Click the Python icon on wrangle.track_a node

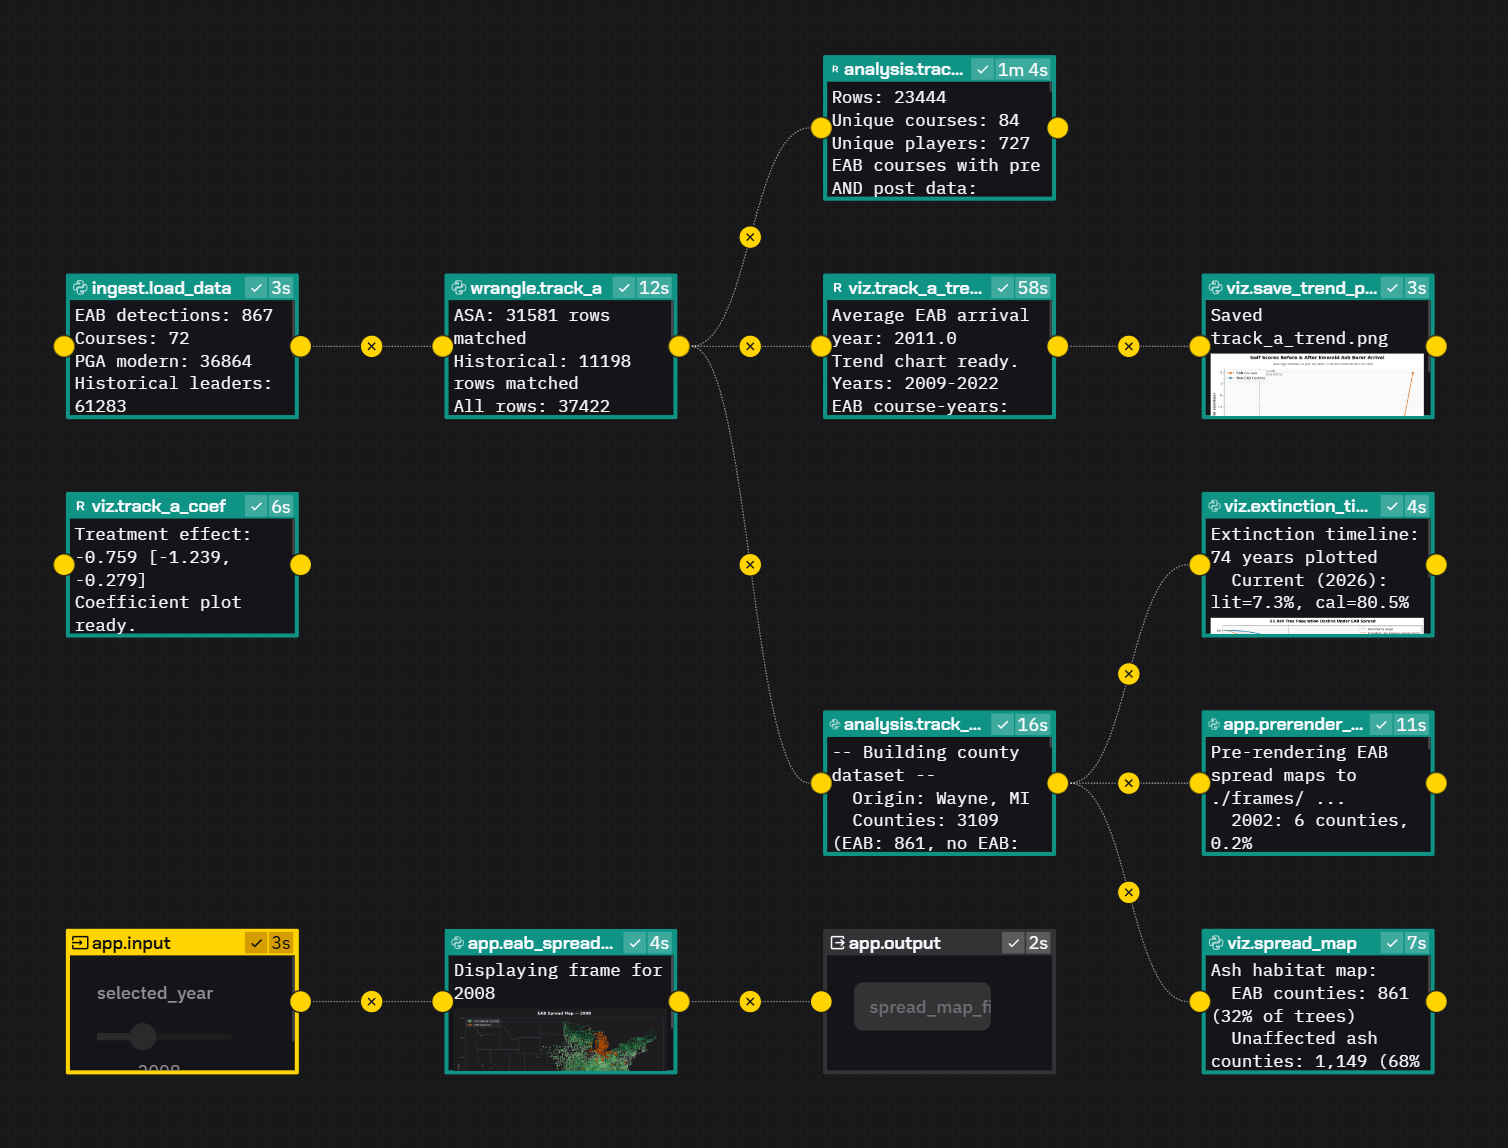tap(459, 288)
